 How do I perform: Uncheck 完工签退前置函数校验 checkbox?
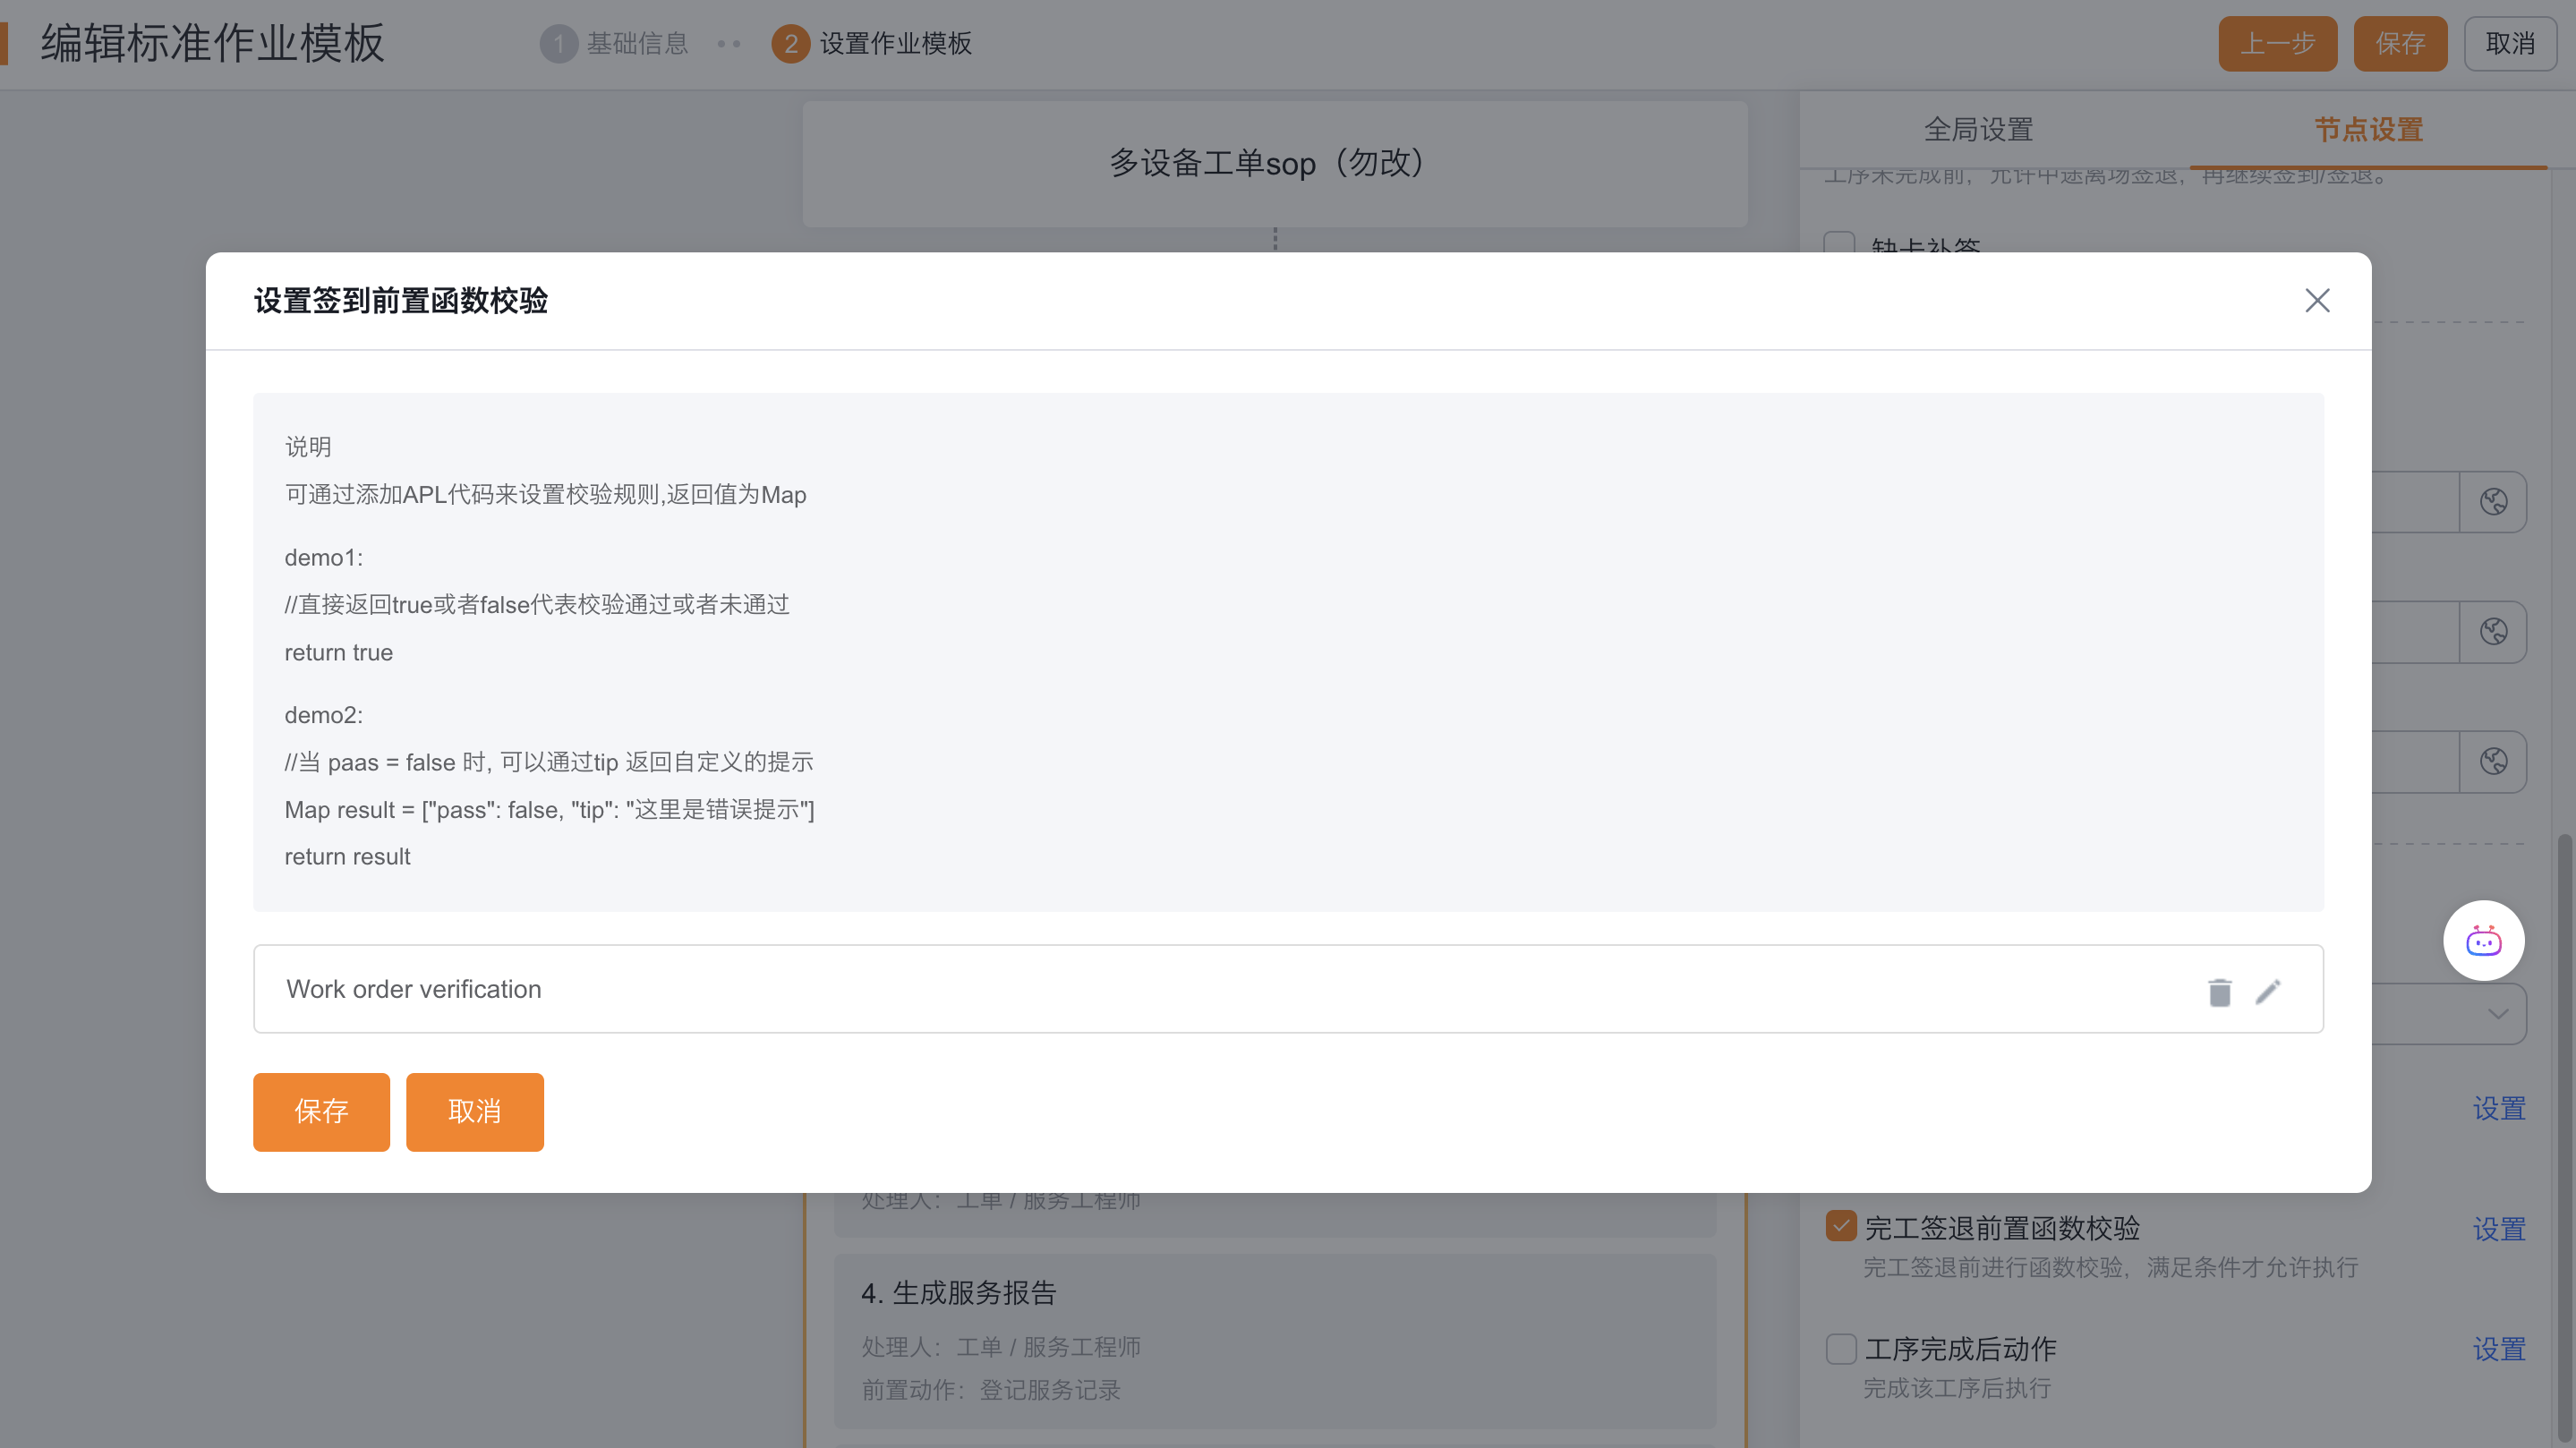click(1840, 1226)
